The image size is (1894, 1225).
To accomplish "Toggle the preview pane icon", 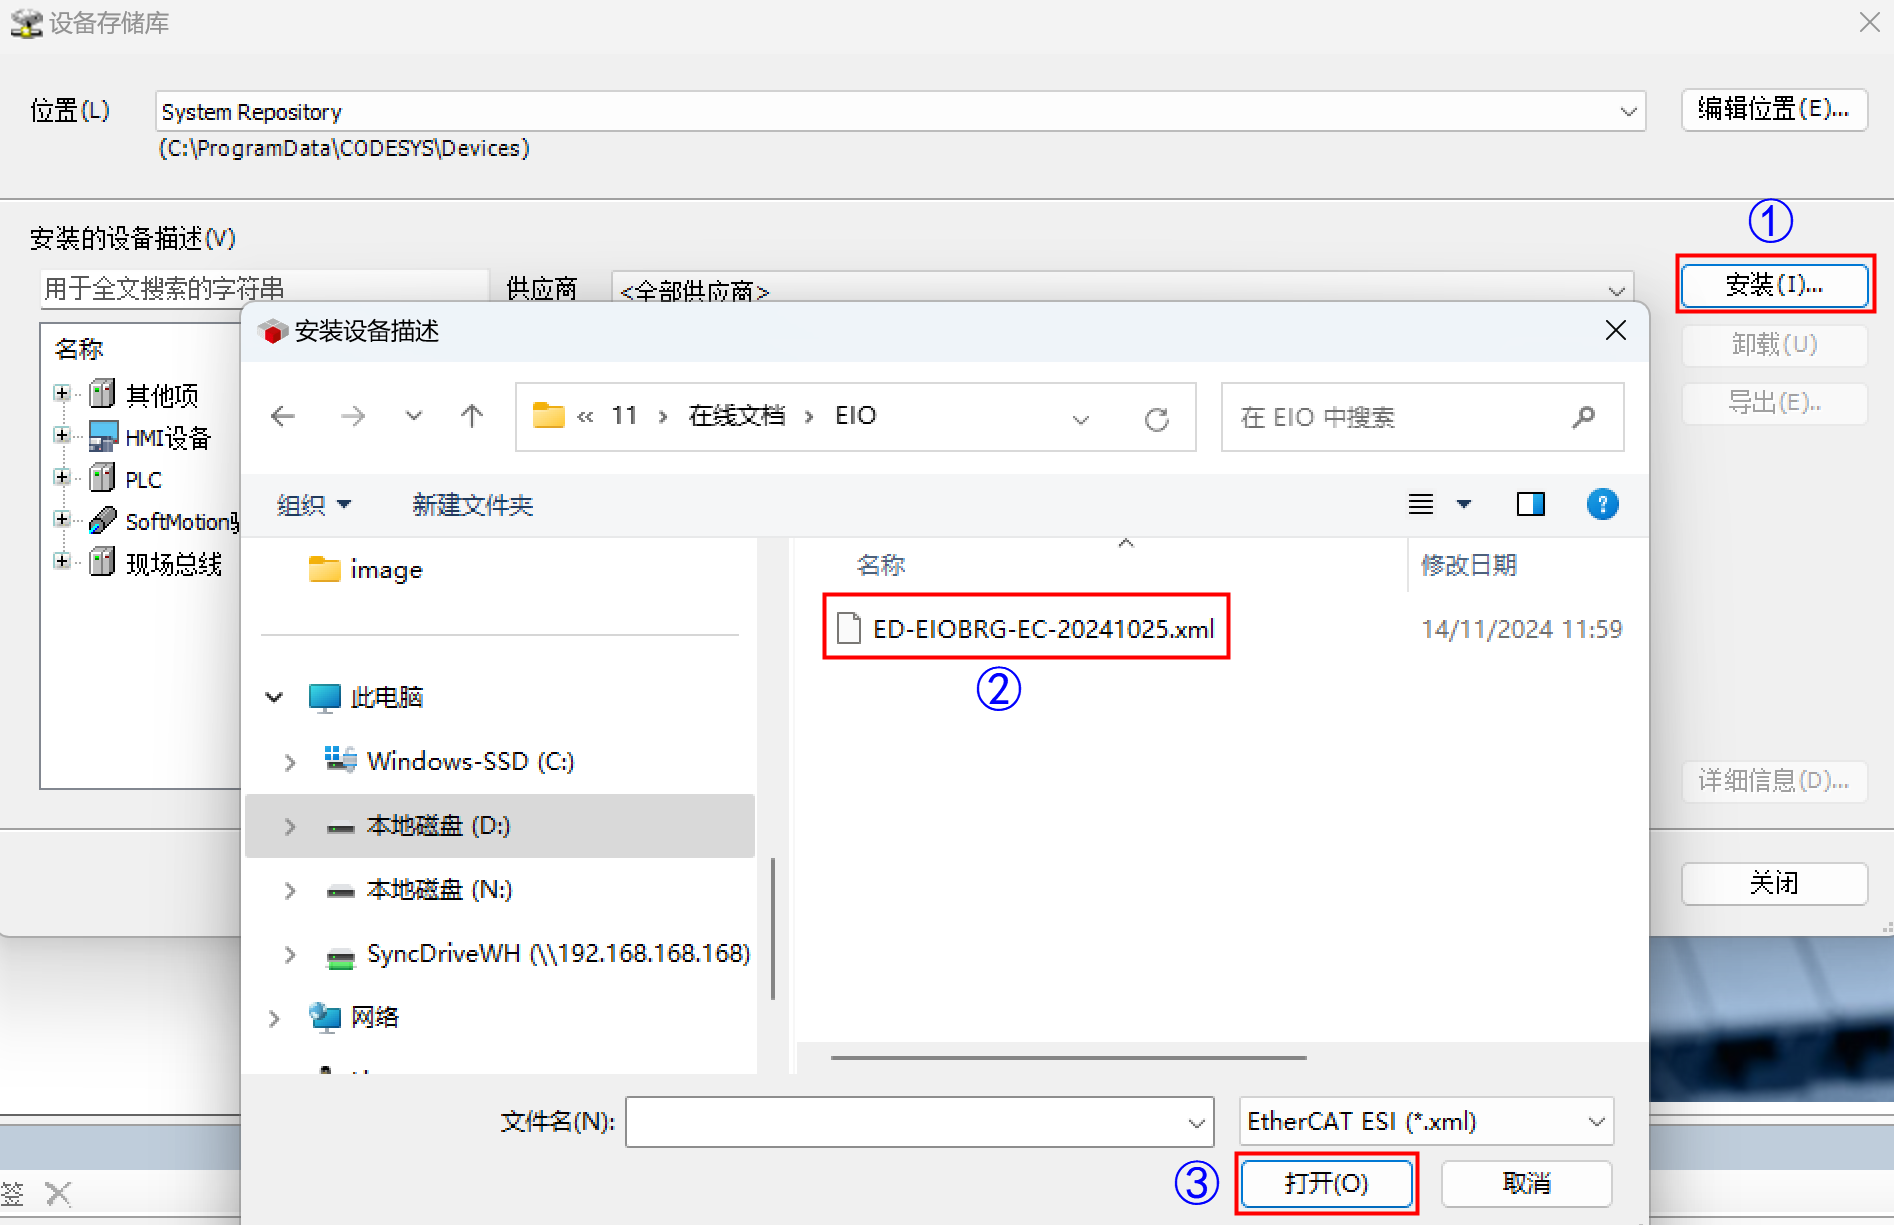I will (x=1530, y=504).
